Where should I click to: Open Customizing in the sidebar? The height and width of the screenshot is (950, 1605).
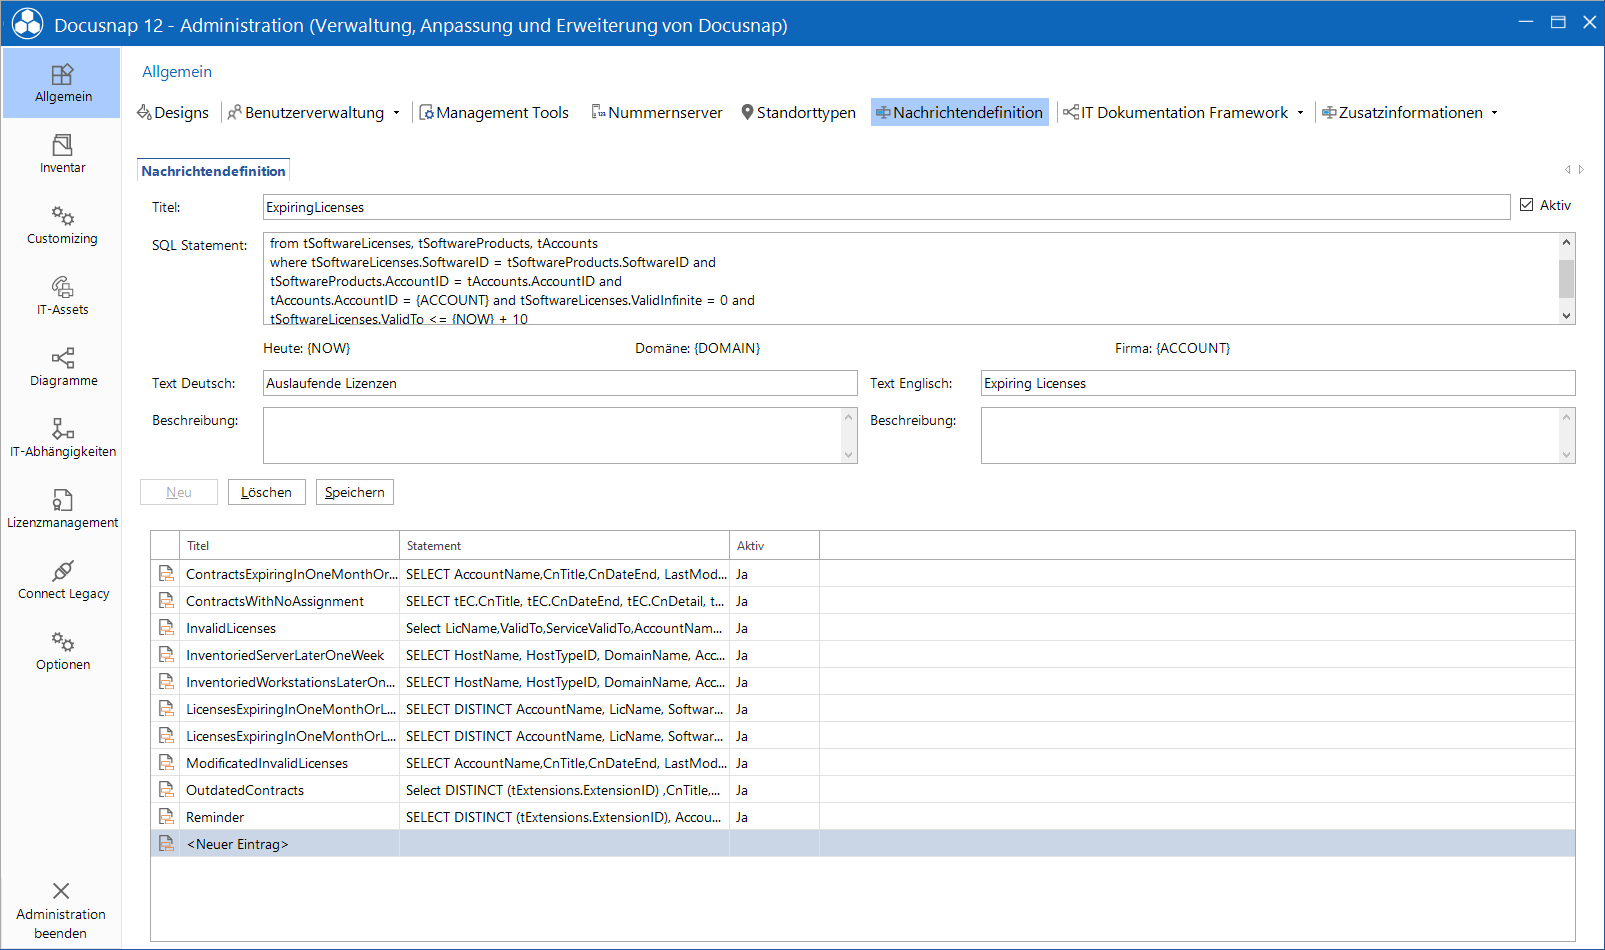[x=62, y=225]
